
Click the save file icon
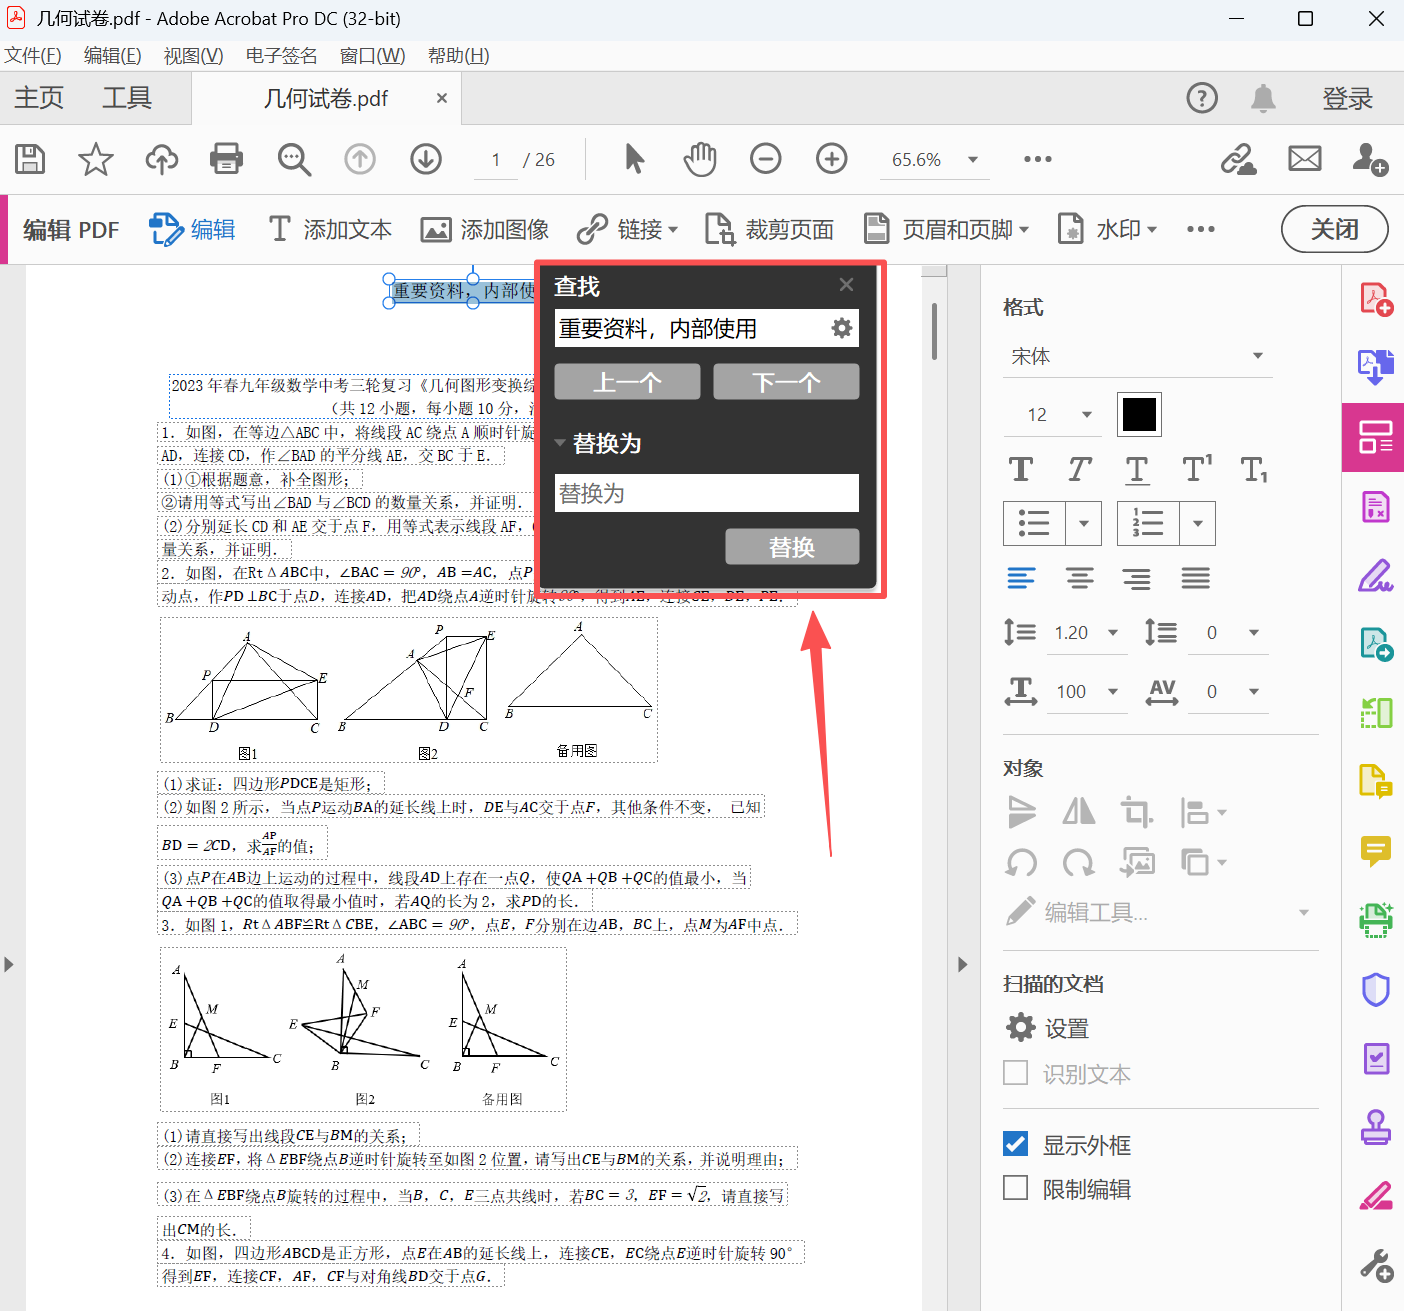(x=30, y=159)
